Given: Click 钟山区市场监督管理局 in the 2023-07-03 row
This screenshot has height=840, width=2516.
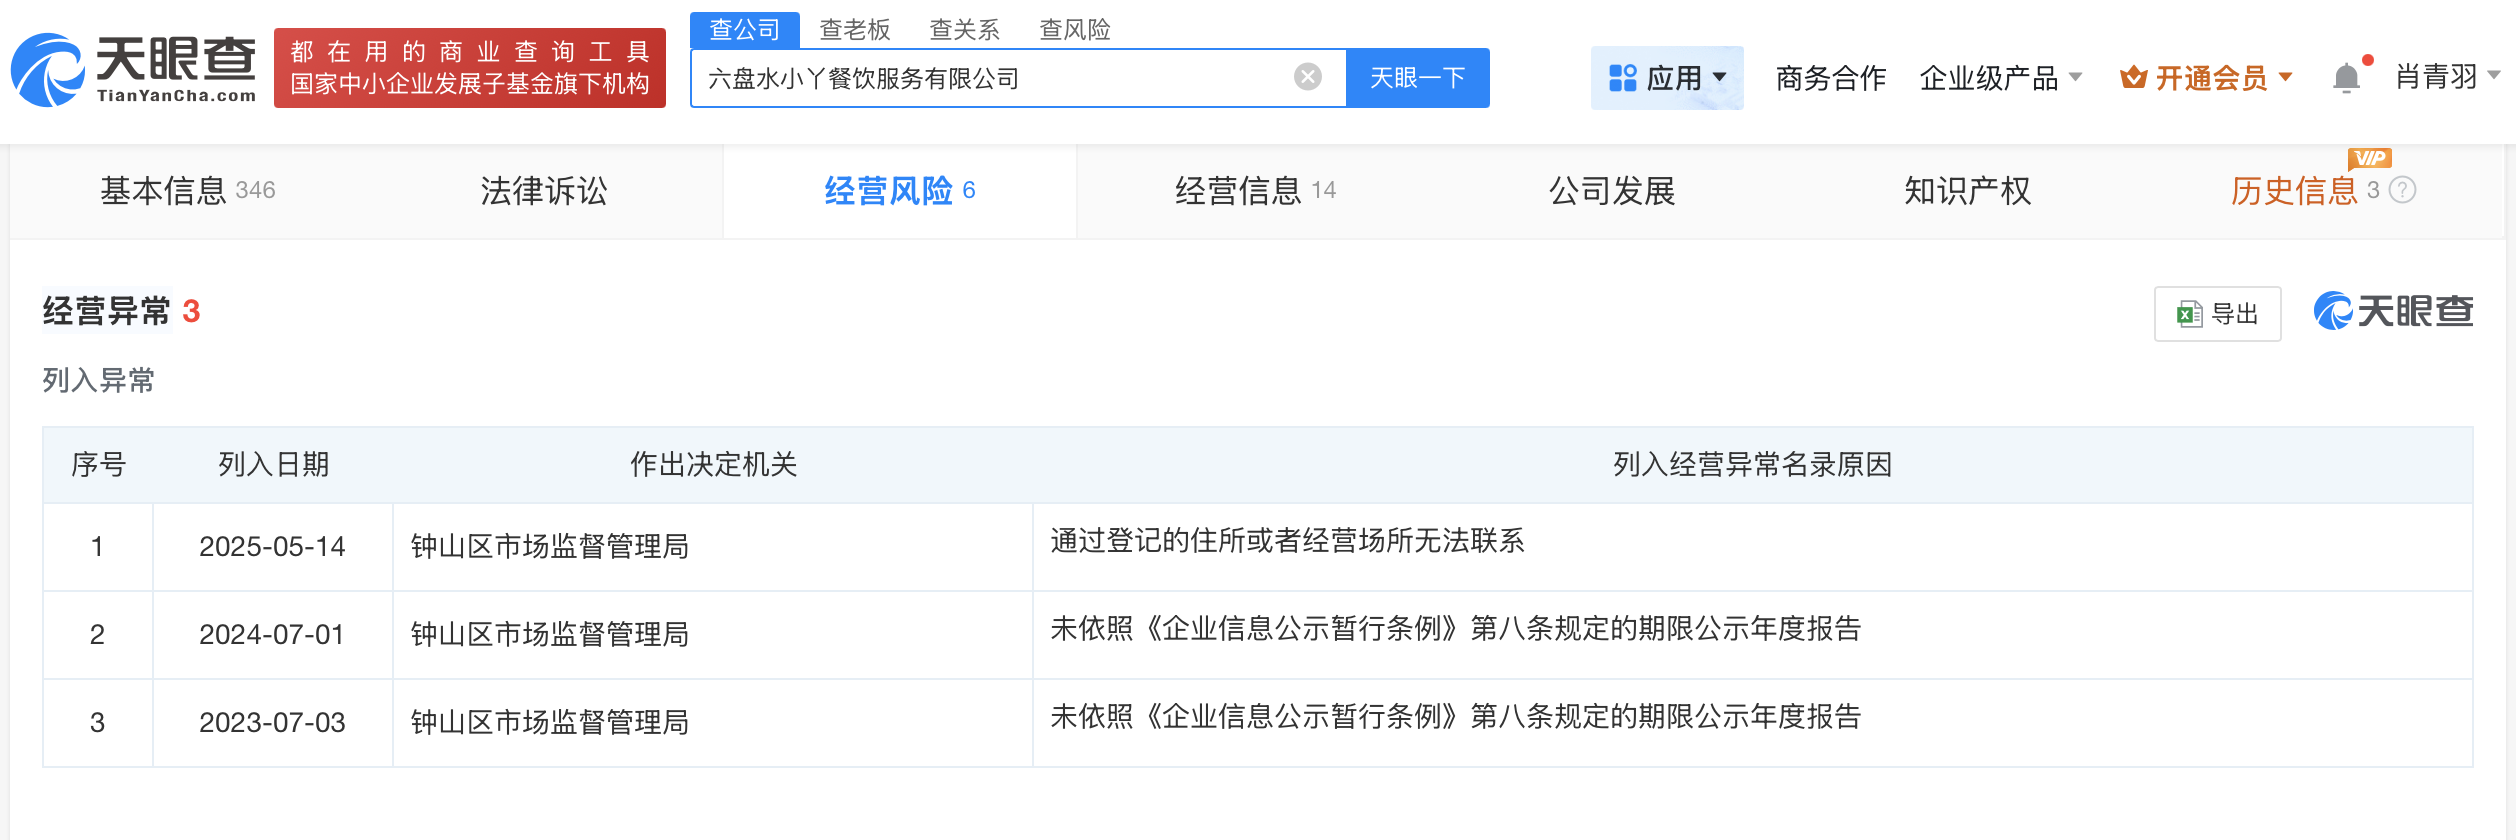Looking at the screenshot, I should (550, 722).
